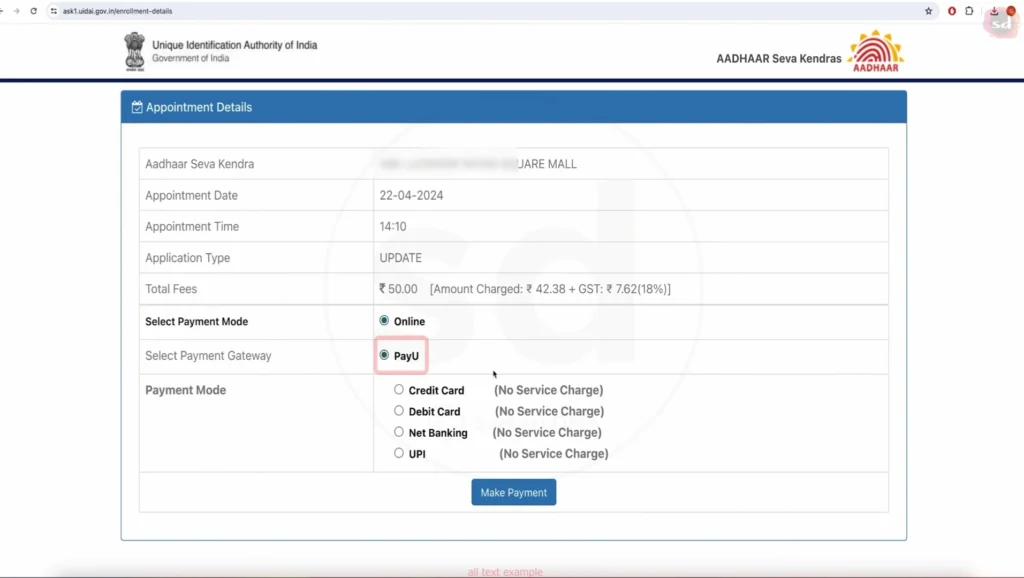Click the calendar icon beside Appointment Details
Viewport: 1024px width, 578px height.
click(x=137, y=107)
